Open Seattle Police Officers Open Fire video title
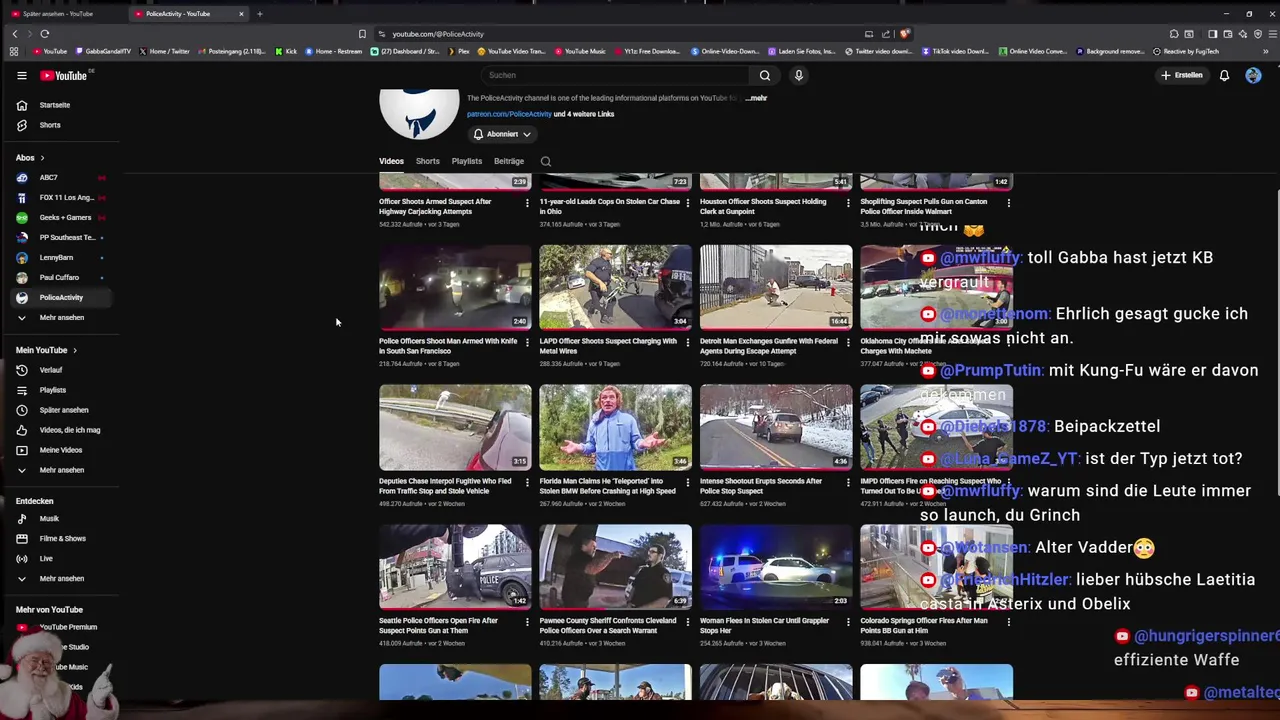Screen dimensions: 1280x720 pyautogui.click(x=438, y=625)
